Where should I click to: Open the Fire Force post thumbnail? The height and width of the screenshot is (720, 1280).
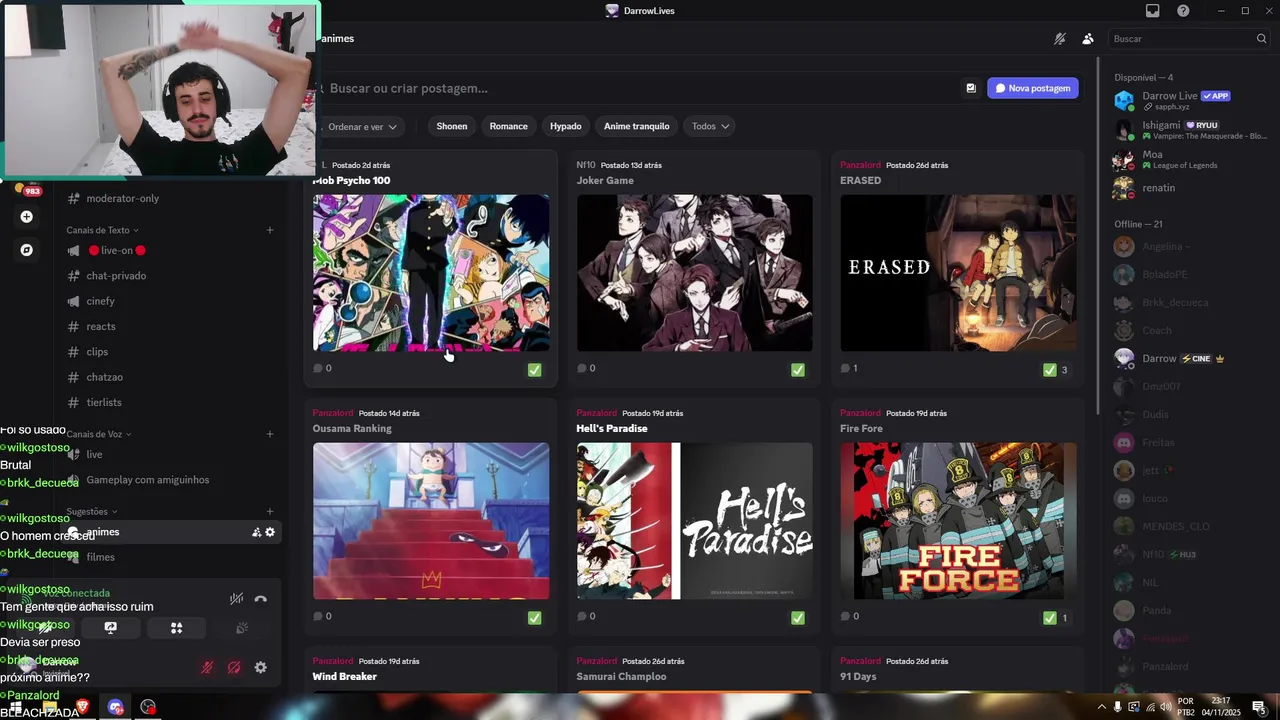[x=958, y=521]
